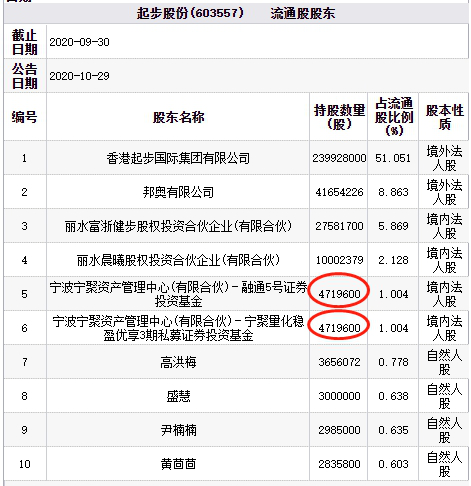This screenshot has height=486, width=471.
Task: Click the 股东名称 column header
Action: (178, 117)
